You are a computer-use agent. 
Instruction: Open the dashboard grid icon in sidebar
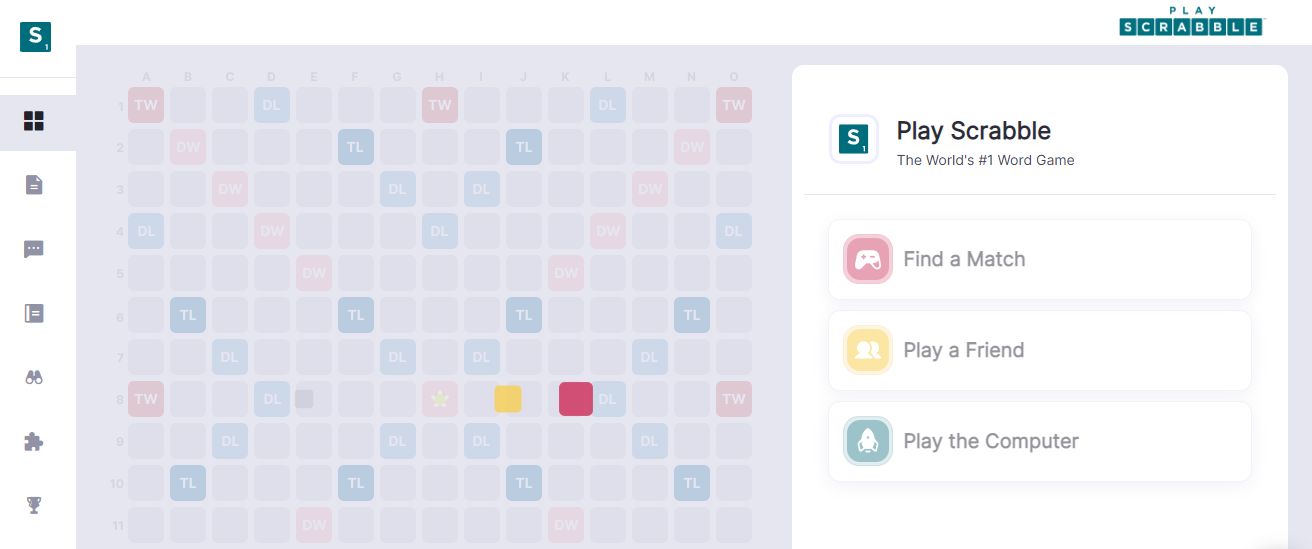click(34, 122)
